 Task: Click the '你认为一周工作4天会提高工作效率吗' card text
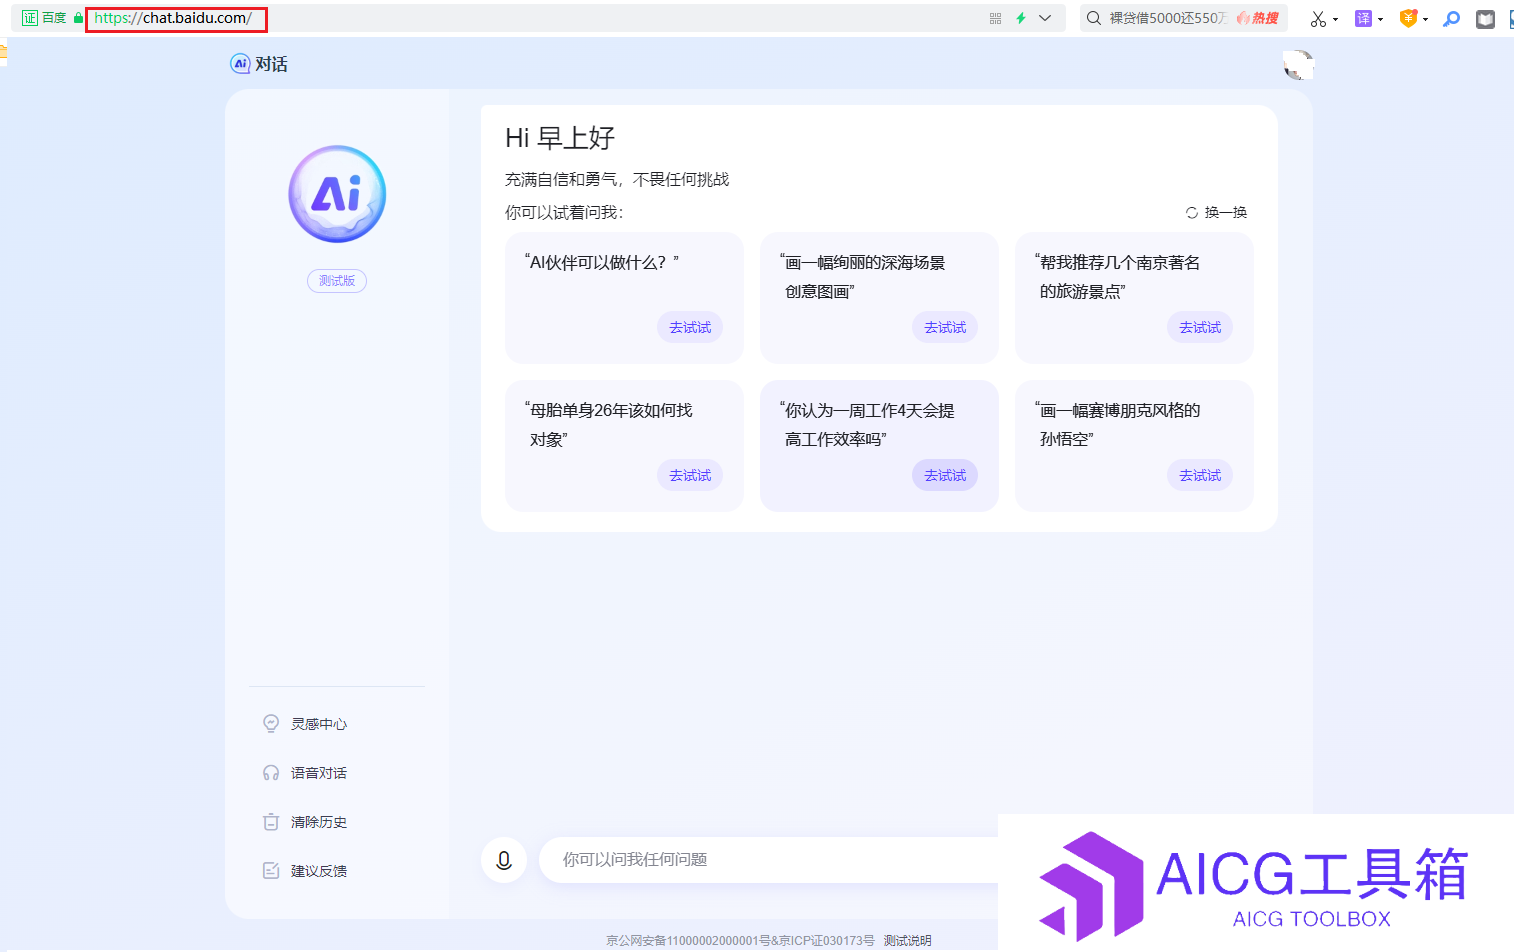pos(867,425)
